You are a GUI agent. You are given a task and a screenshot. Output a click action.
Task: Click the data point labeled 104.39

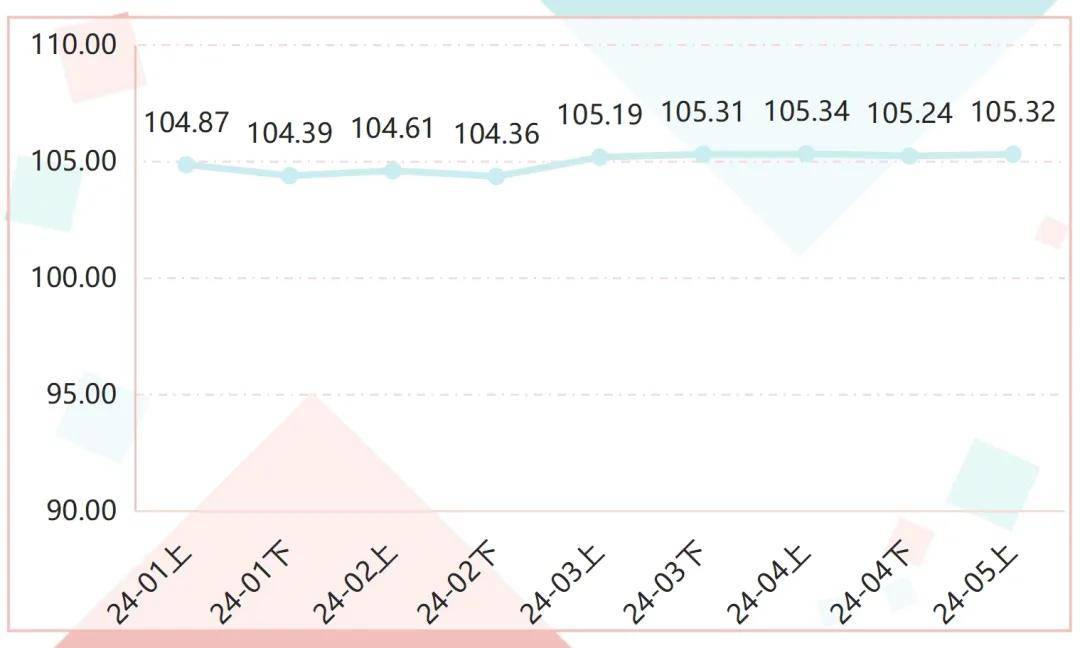(290, 176)
